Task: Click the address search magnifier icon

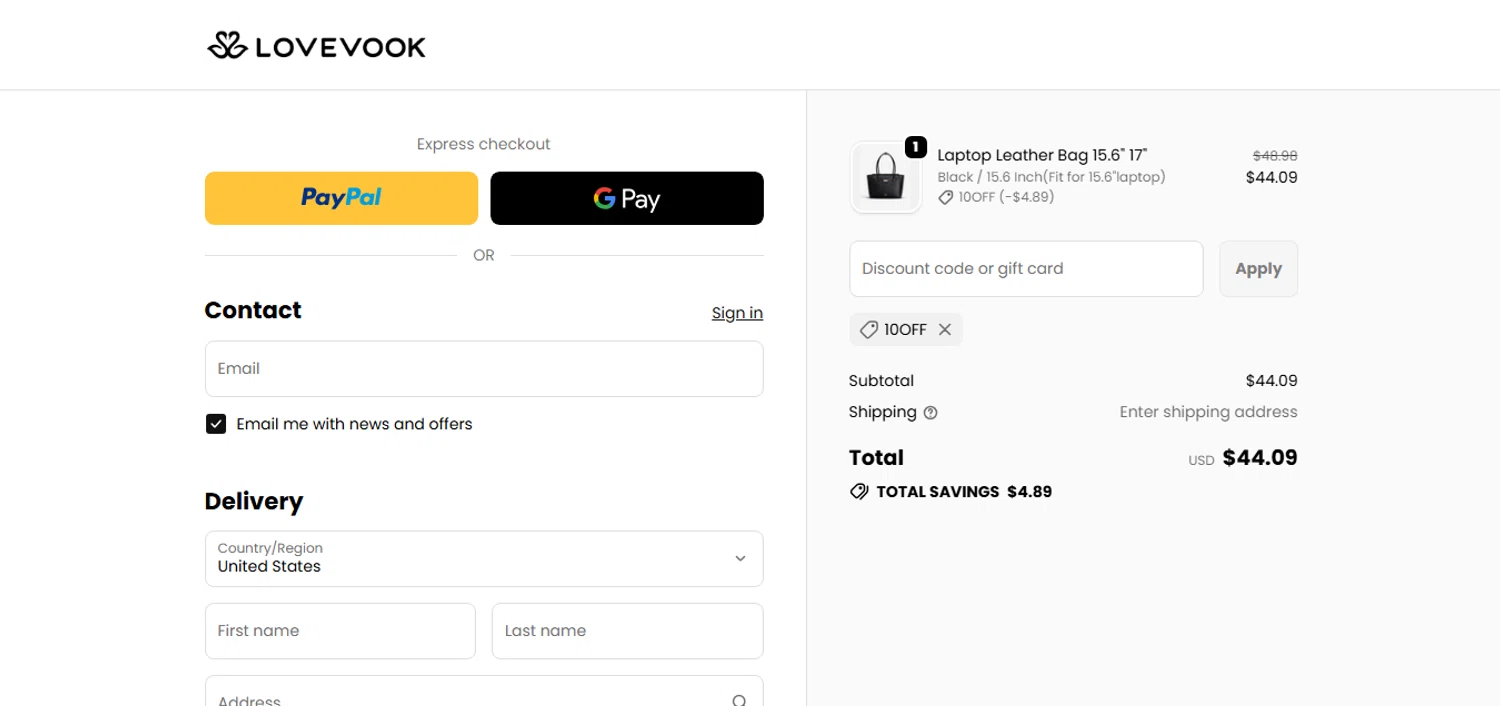Action: pos(739,701)
